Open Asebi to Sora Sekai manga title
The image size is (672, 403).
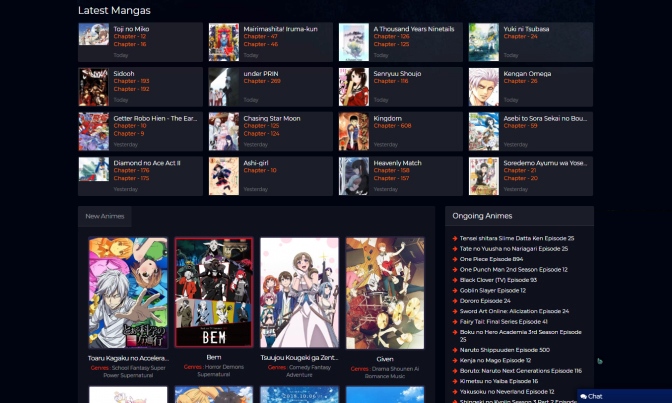pos(545,118)
